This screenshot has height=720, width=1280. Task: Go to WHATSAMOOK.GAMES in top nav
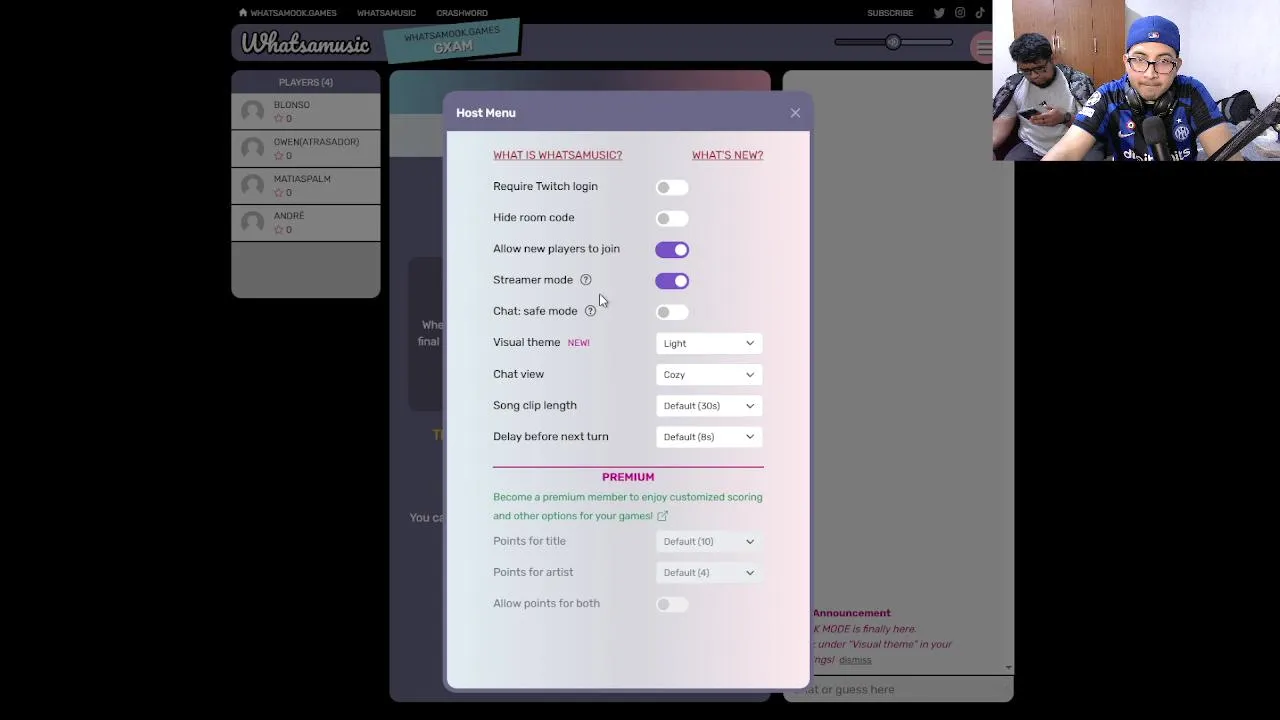click(293, 13)
